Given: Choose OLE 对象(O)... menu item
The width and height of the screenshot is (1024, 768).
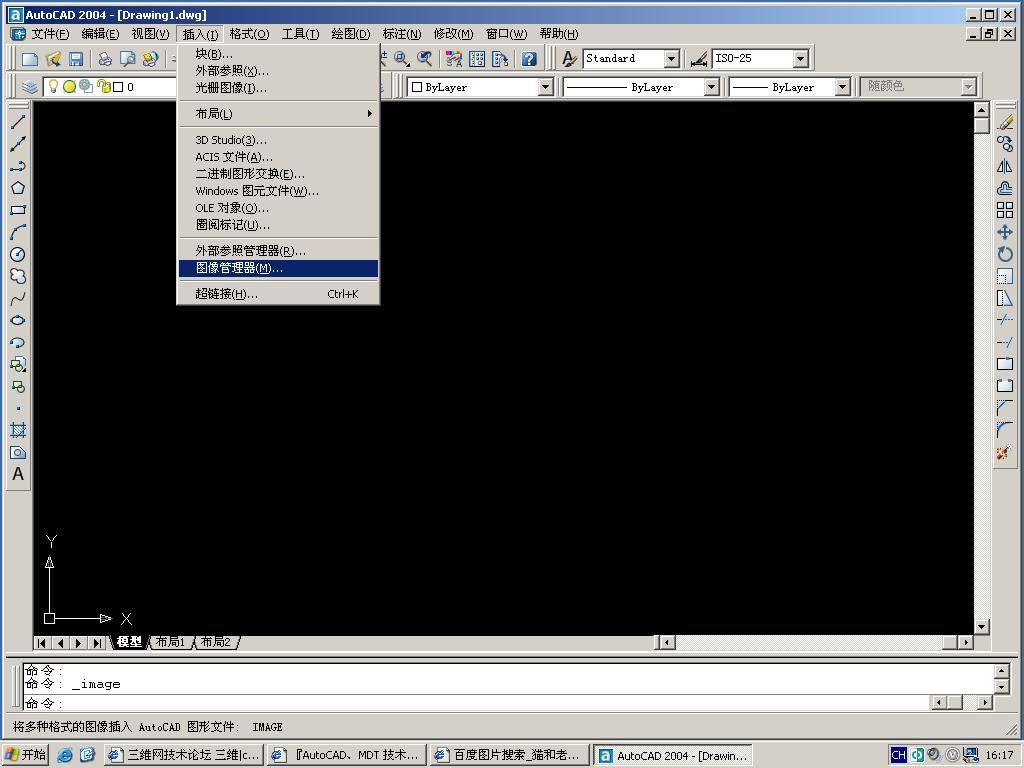Looking at the screenshot, I should pos(278,208).
